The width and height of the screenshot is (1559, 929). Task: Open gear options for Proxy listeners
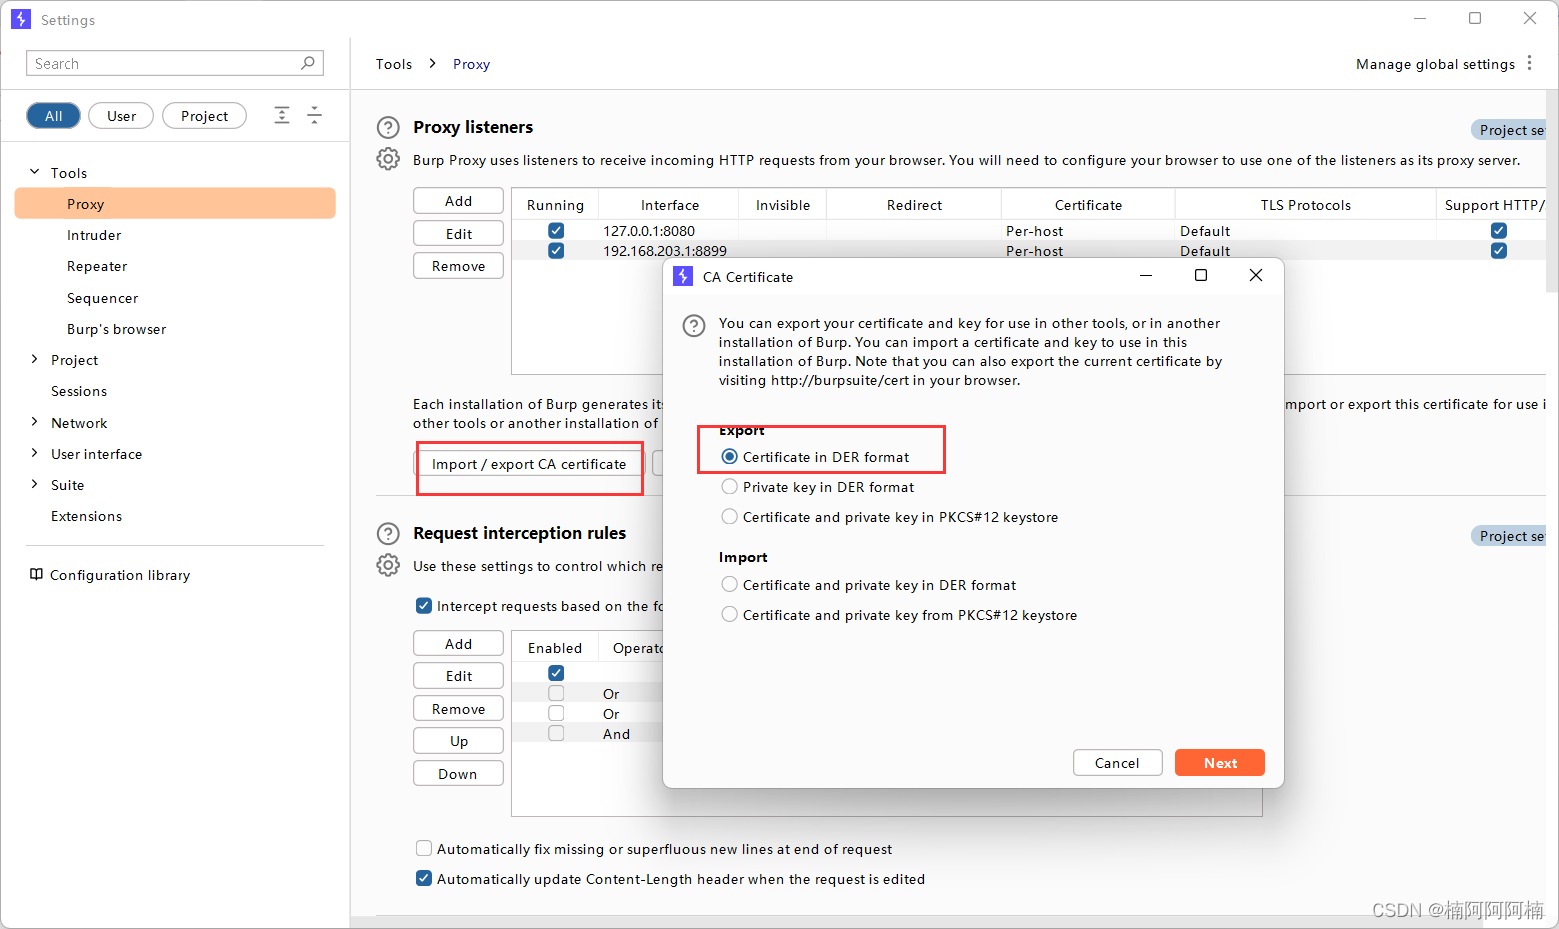tap(388, 159)
